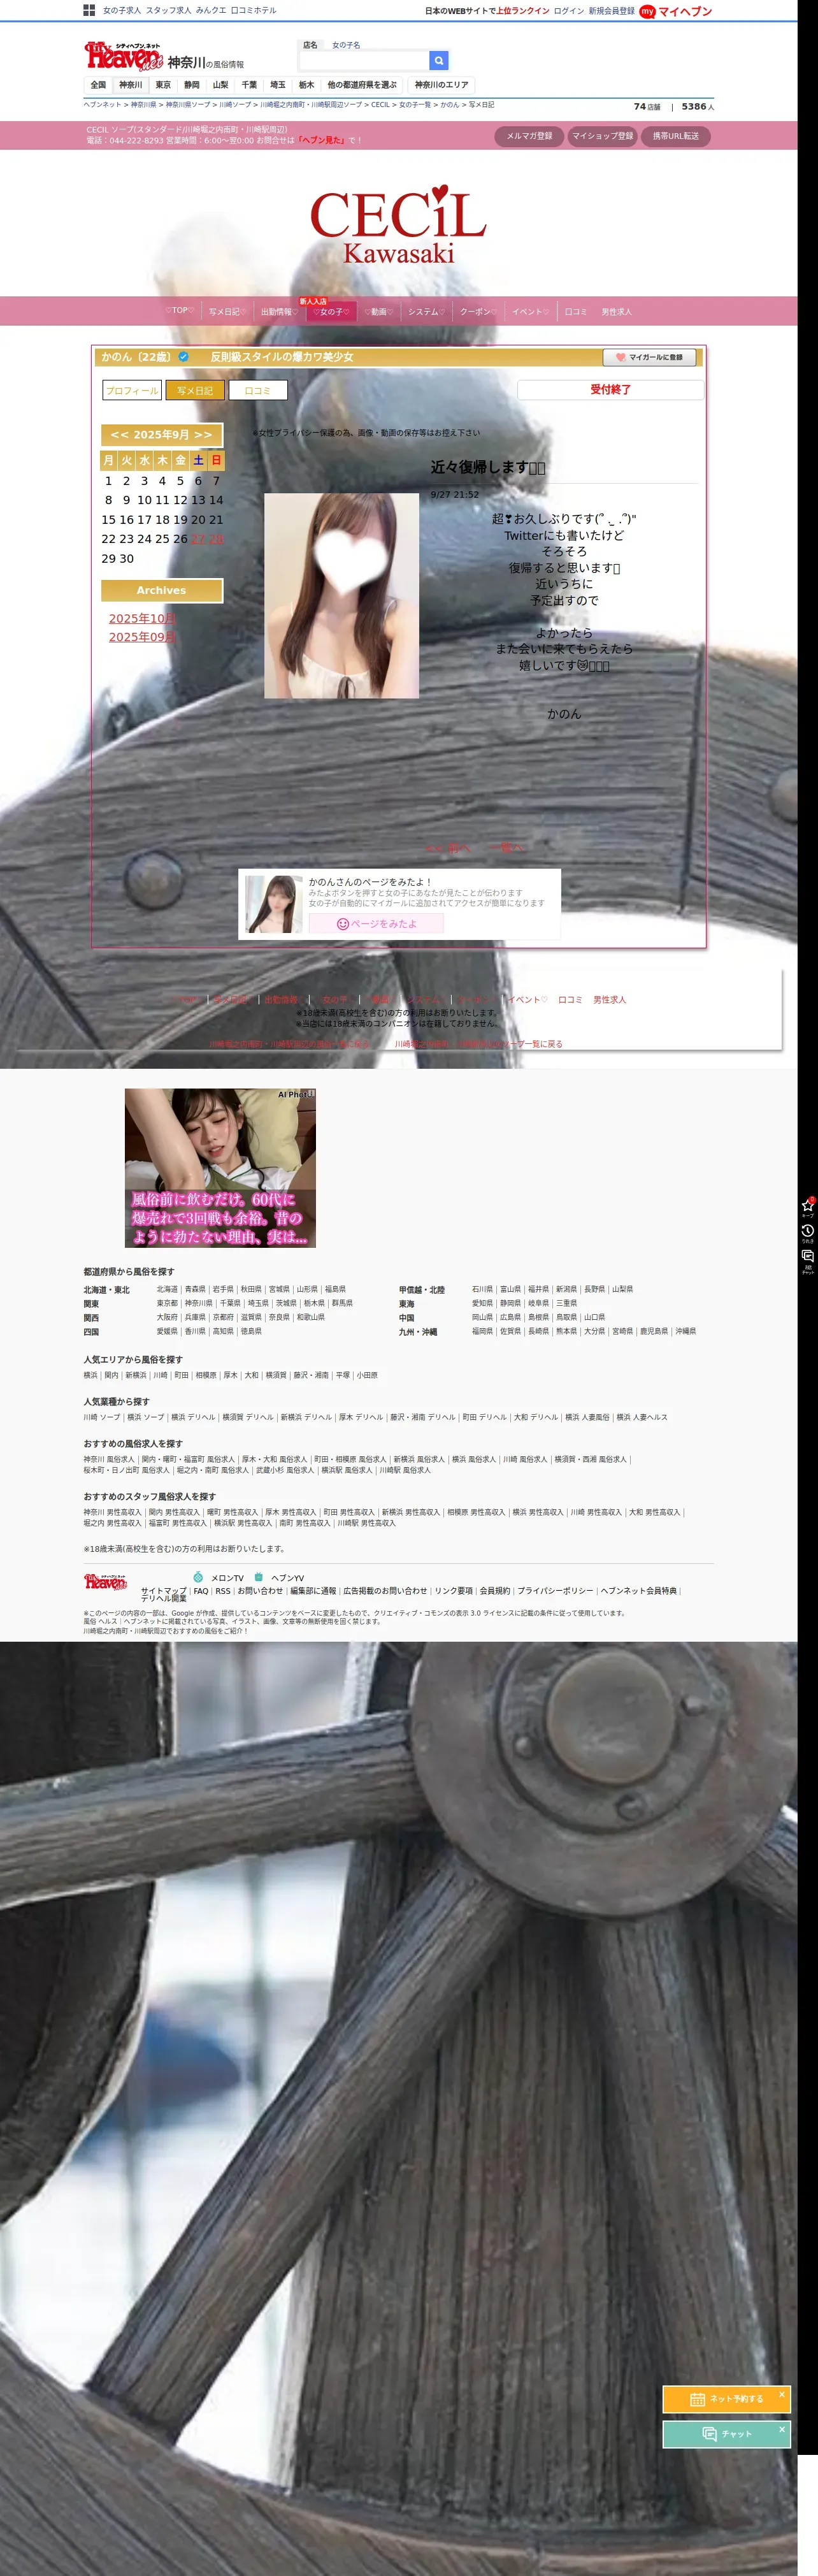Open the 他の都道府県を選ぶ selector

362,85
